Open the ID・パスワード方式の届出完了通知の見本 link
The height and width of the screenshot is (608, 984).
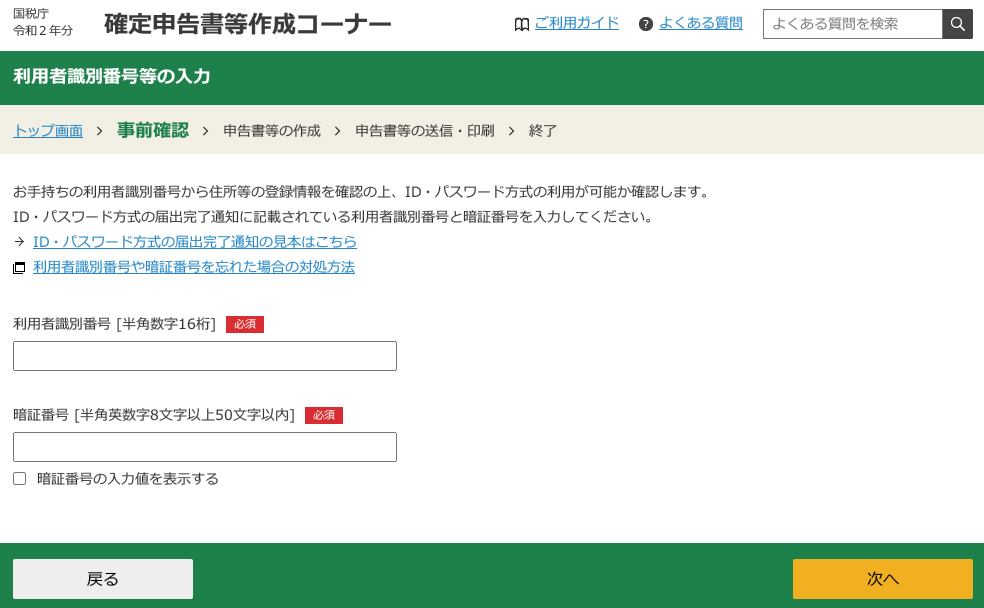click(x=195, y=242)
